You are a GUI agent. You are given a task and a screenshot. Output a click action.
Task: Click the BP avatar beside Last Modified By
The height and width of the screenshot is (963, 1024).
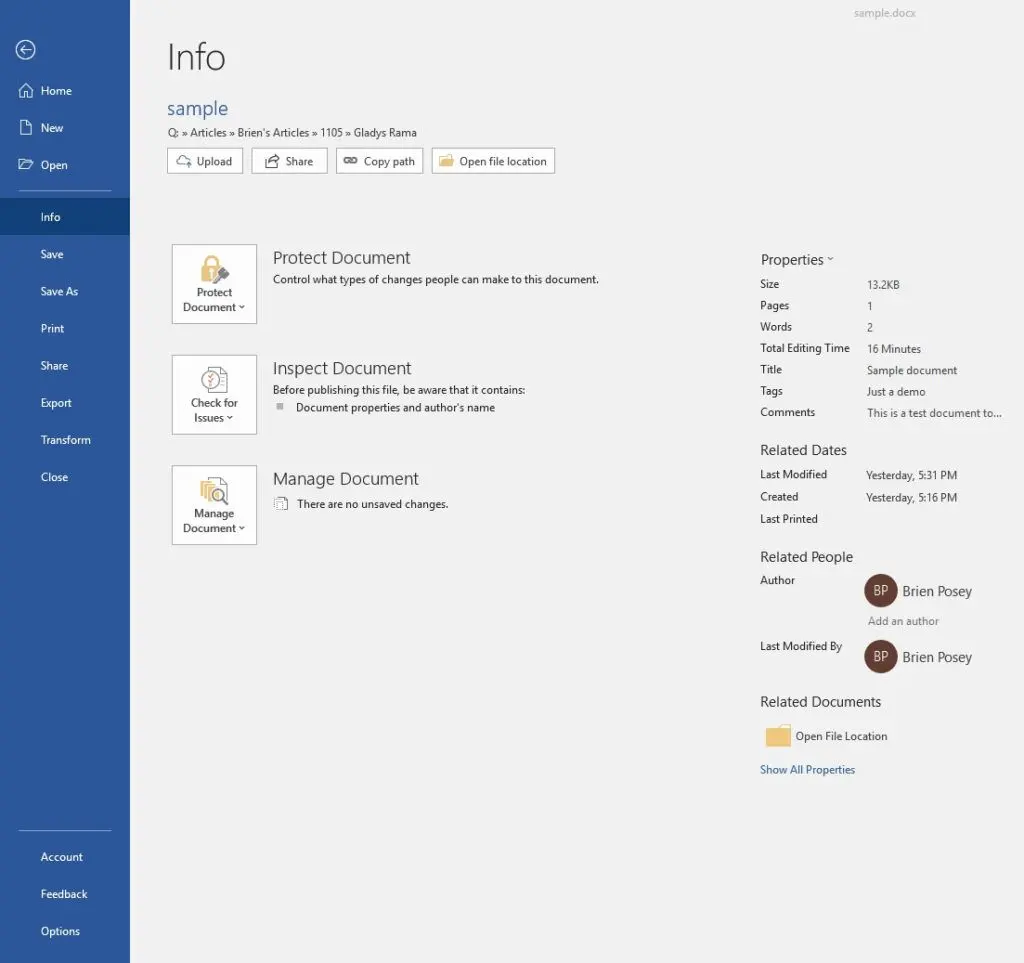880,656
